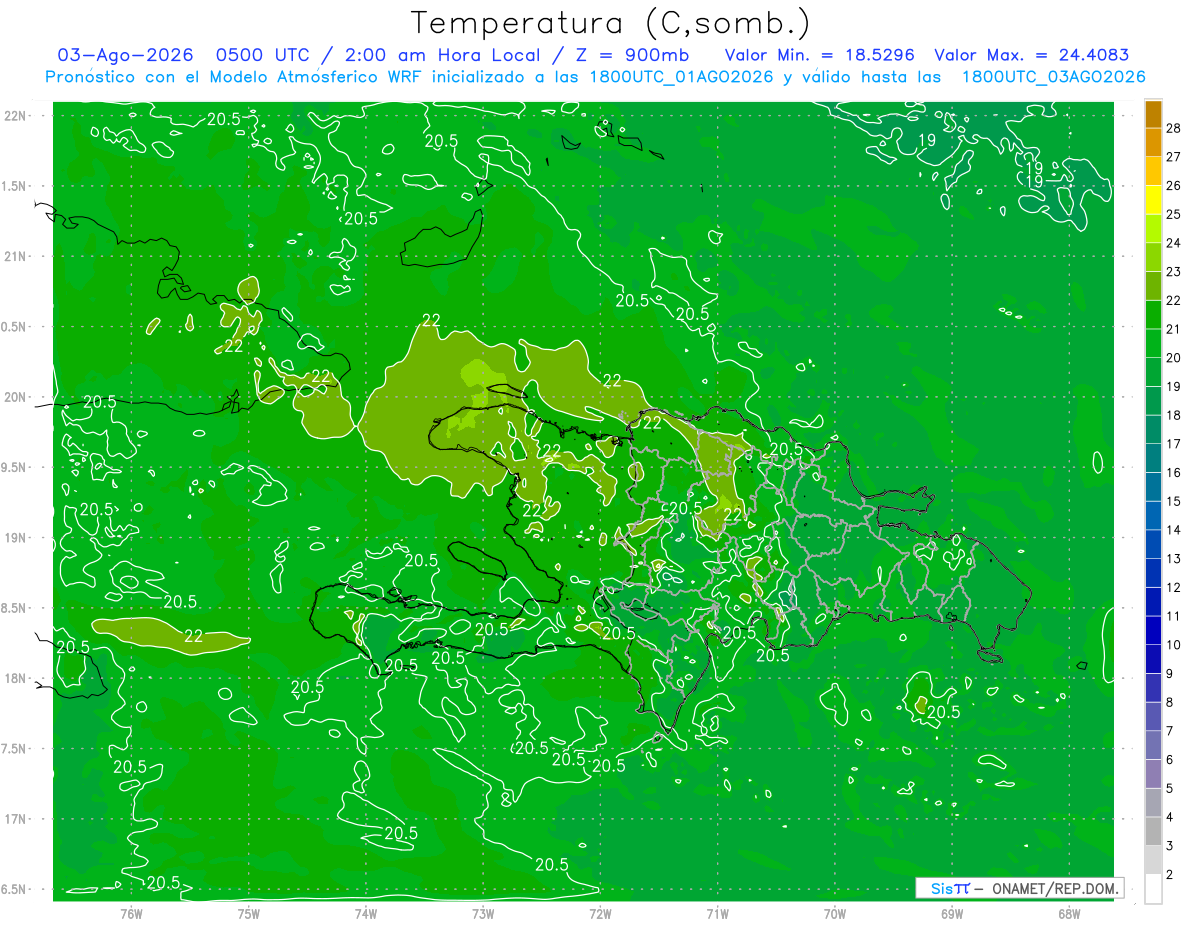Click the longitude label "76W"
The height and width of the screenshot is (927, 1200).
click(x=131, y=913)
